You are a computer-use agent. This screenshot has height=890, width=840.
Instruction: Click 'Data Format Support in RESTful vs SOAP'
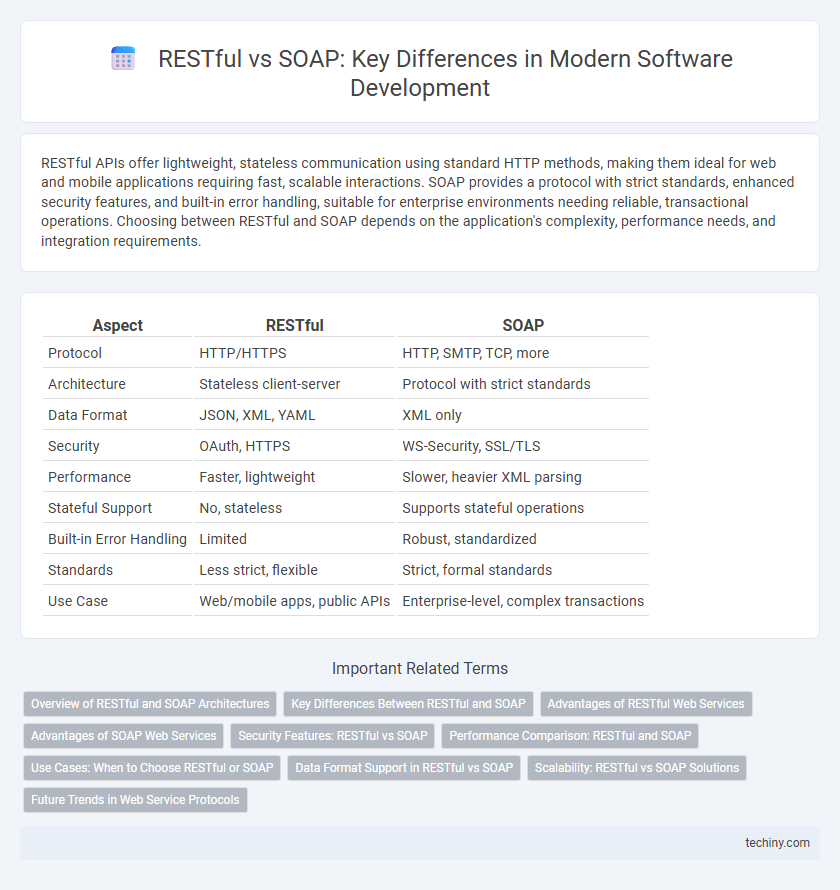(x=404, y=767)
